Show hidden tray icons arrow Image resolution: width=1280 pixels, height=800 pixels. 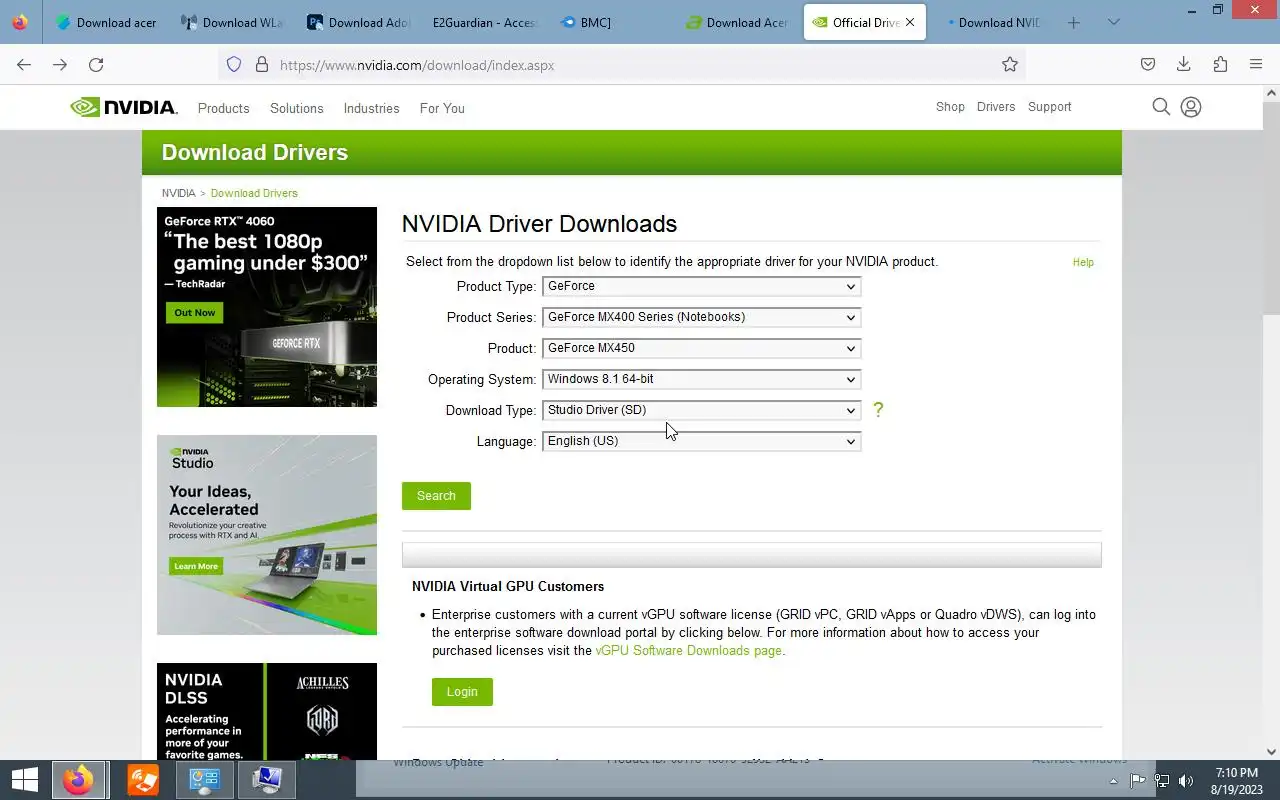[x=1114, y=781]
